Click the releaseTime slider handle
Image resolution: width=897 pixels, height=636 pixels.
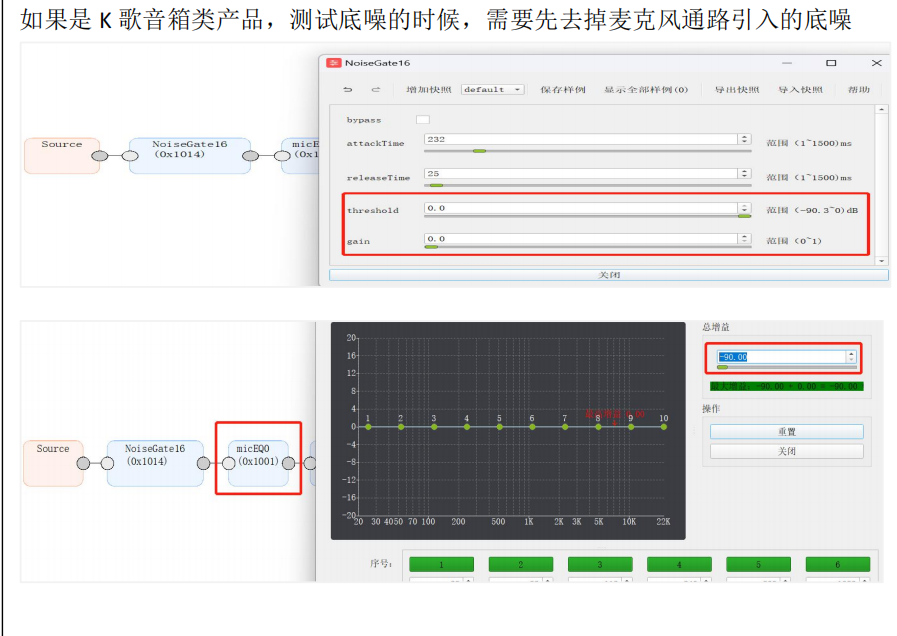436,185
